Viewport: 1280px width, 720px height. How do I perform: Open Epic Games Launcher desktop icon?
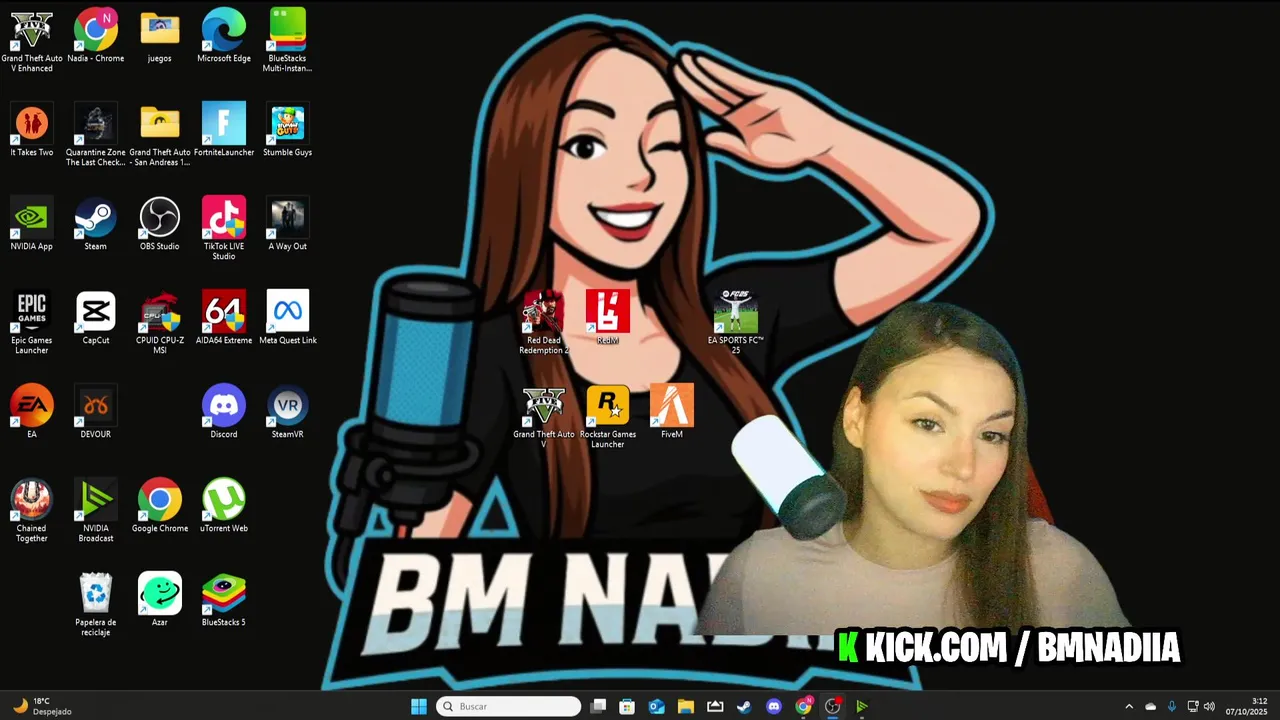point(32,323)
